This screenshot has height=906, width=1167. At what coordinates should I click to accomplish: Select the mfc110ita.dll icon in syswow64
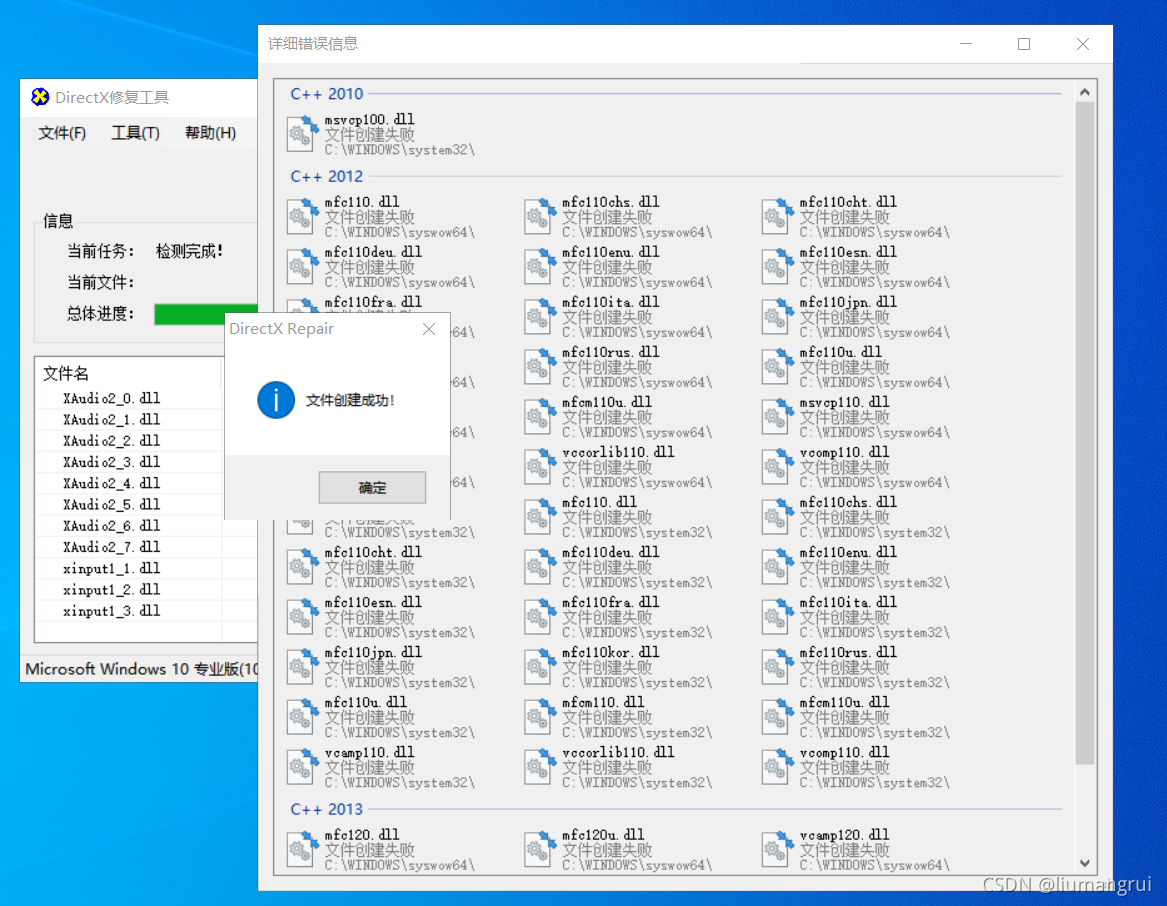point(540,316)
